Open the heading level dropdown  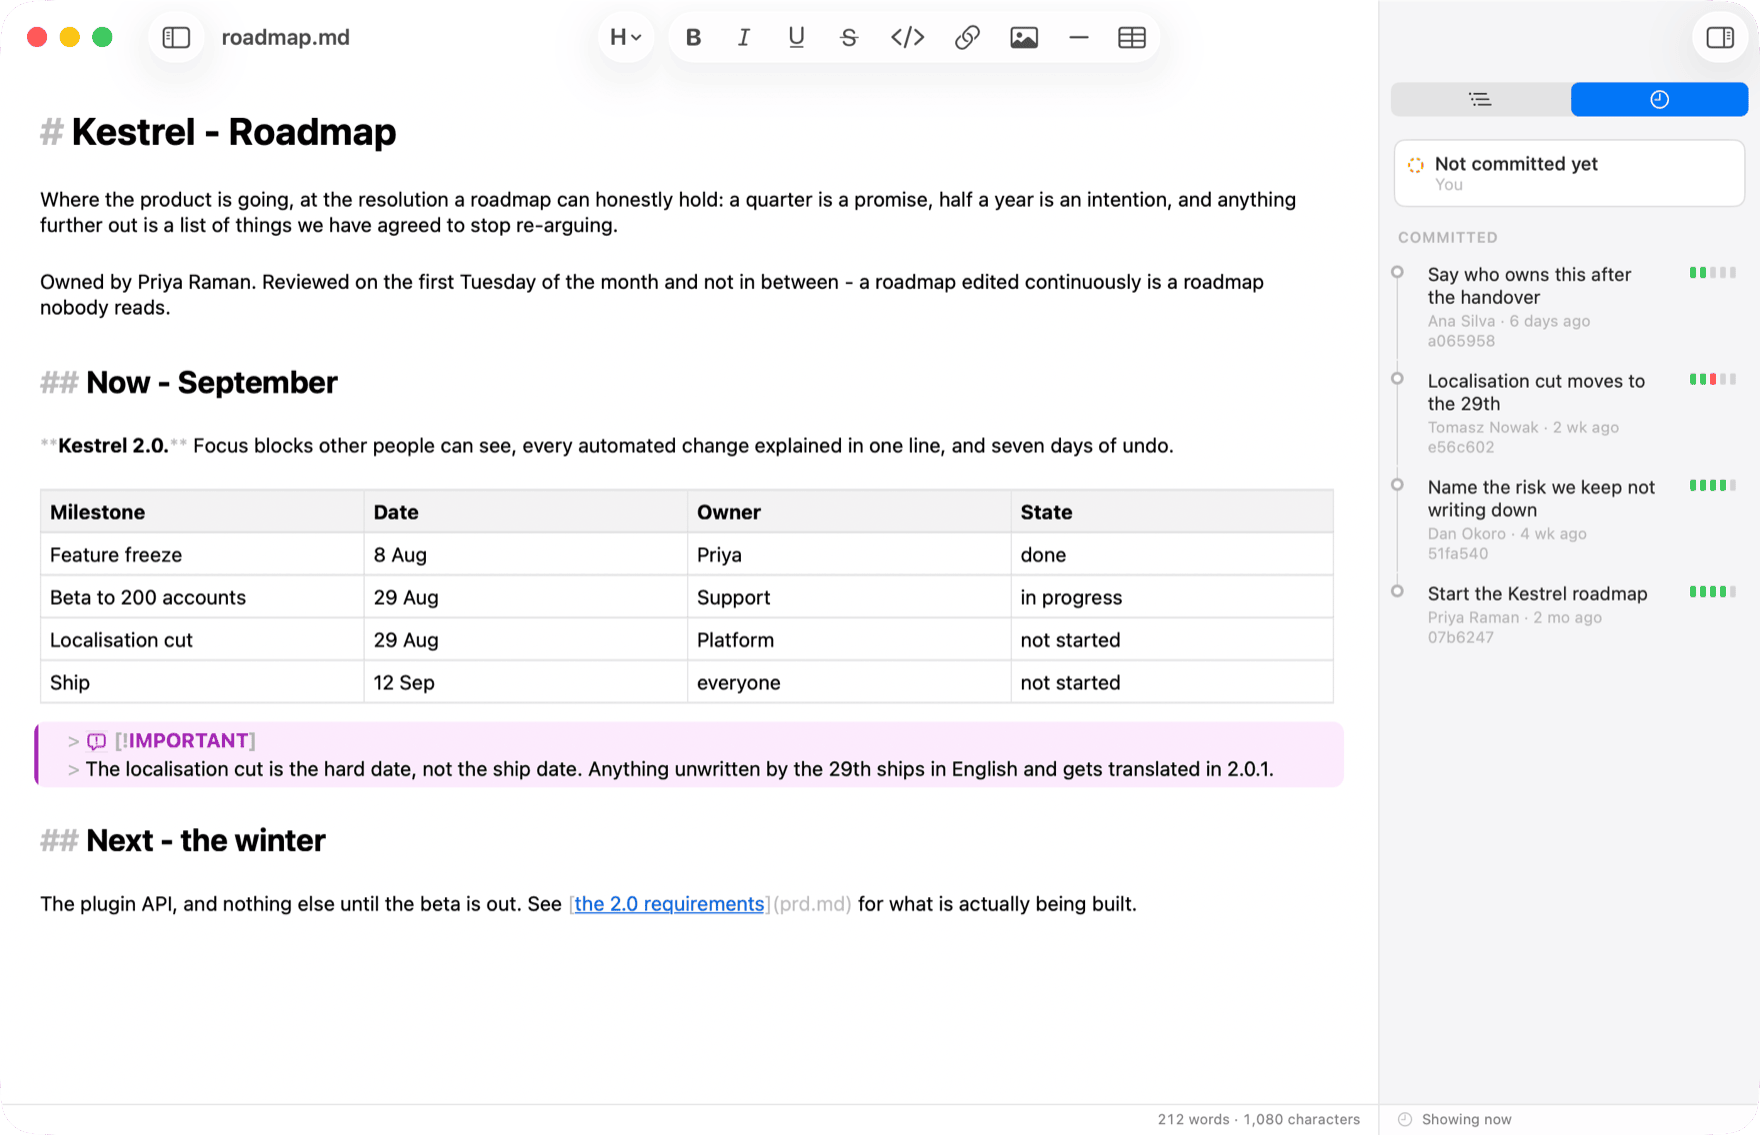[x=626, y=38]
